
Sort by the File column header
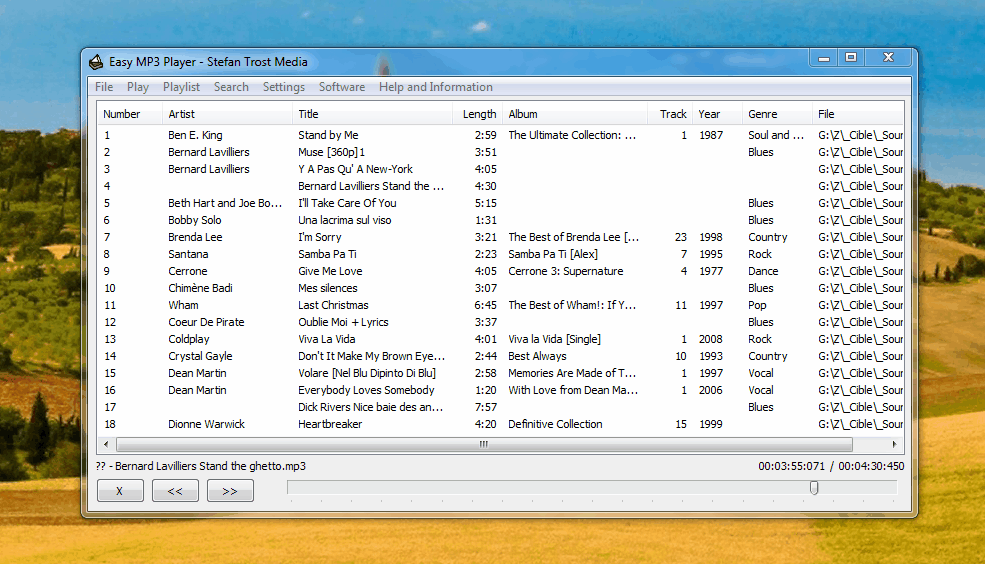(x=857, y=114)
